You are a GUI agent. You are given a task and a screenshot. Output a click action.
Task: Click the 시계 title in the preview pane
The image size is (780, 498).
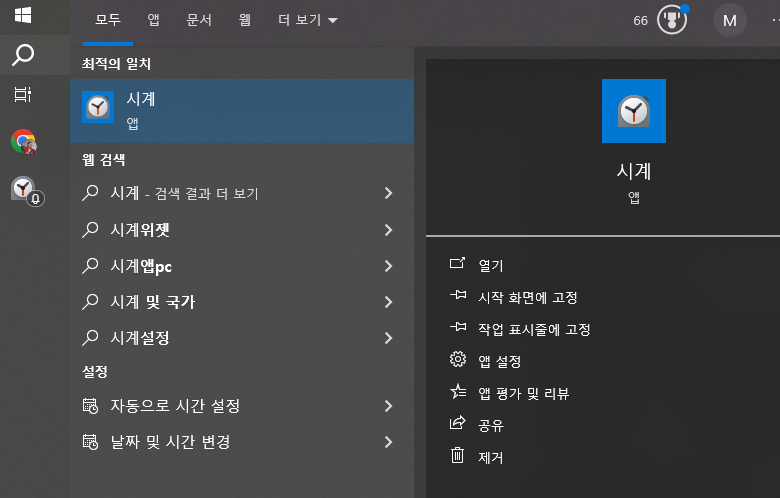point(634,171)
